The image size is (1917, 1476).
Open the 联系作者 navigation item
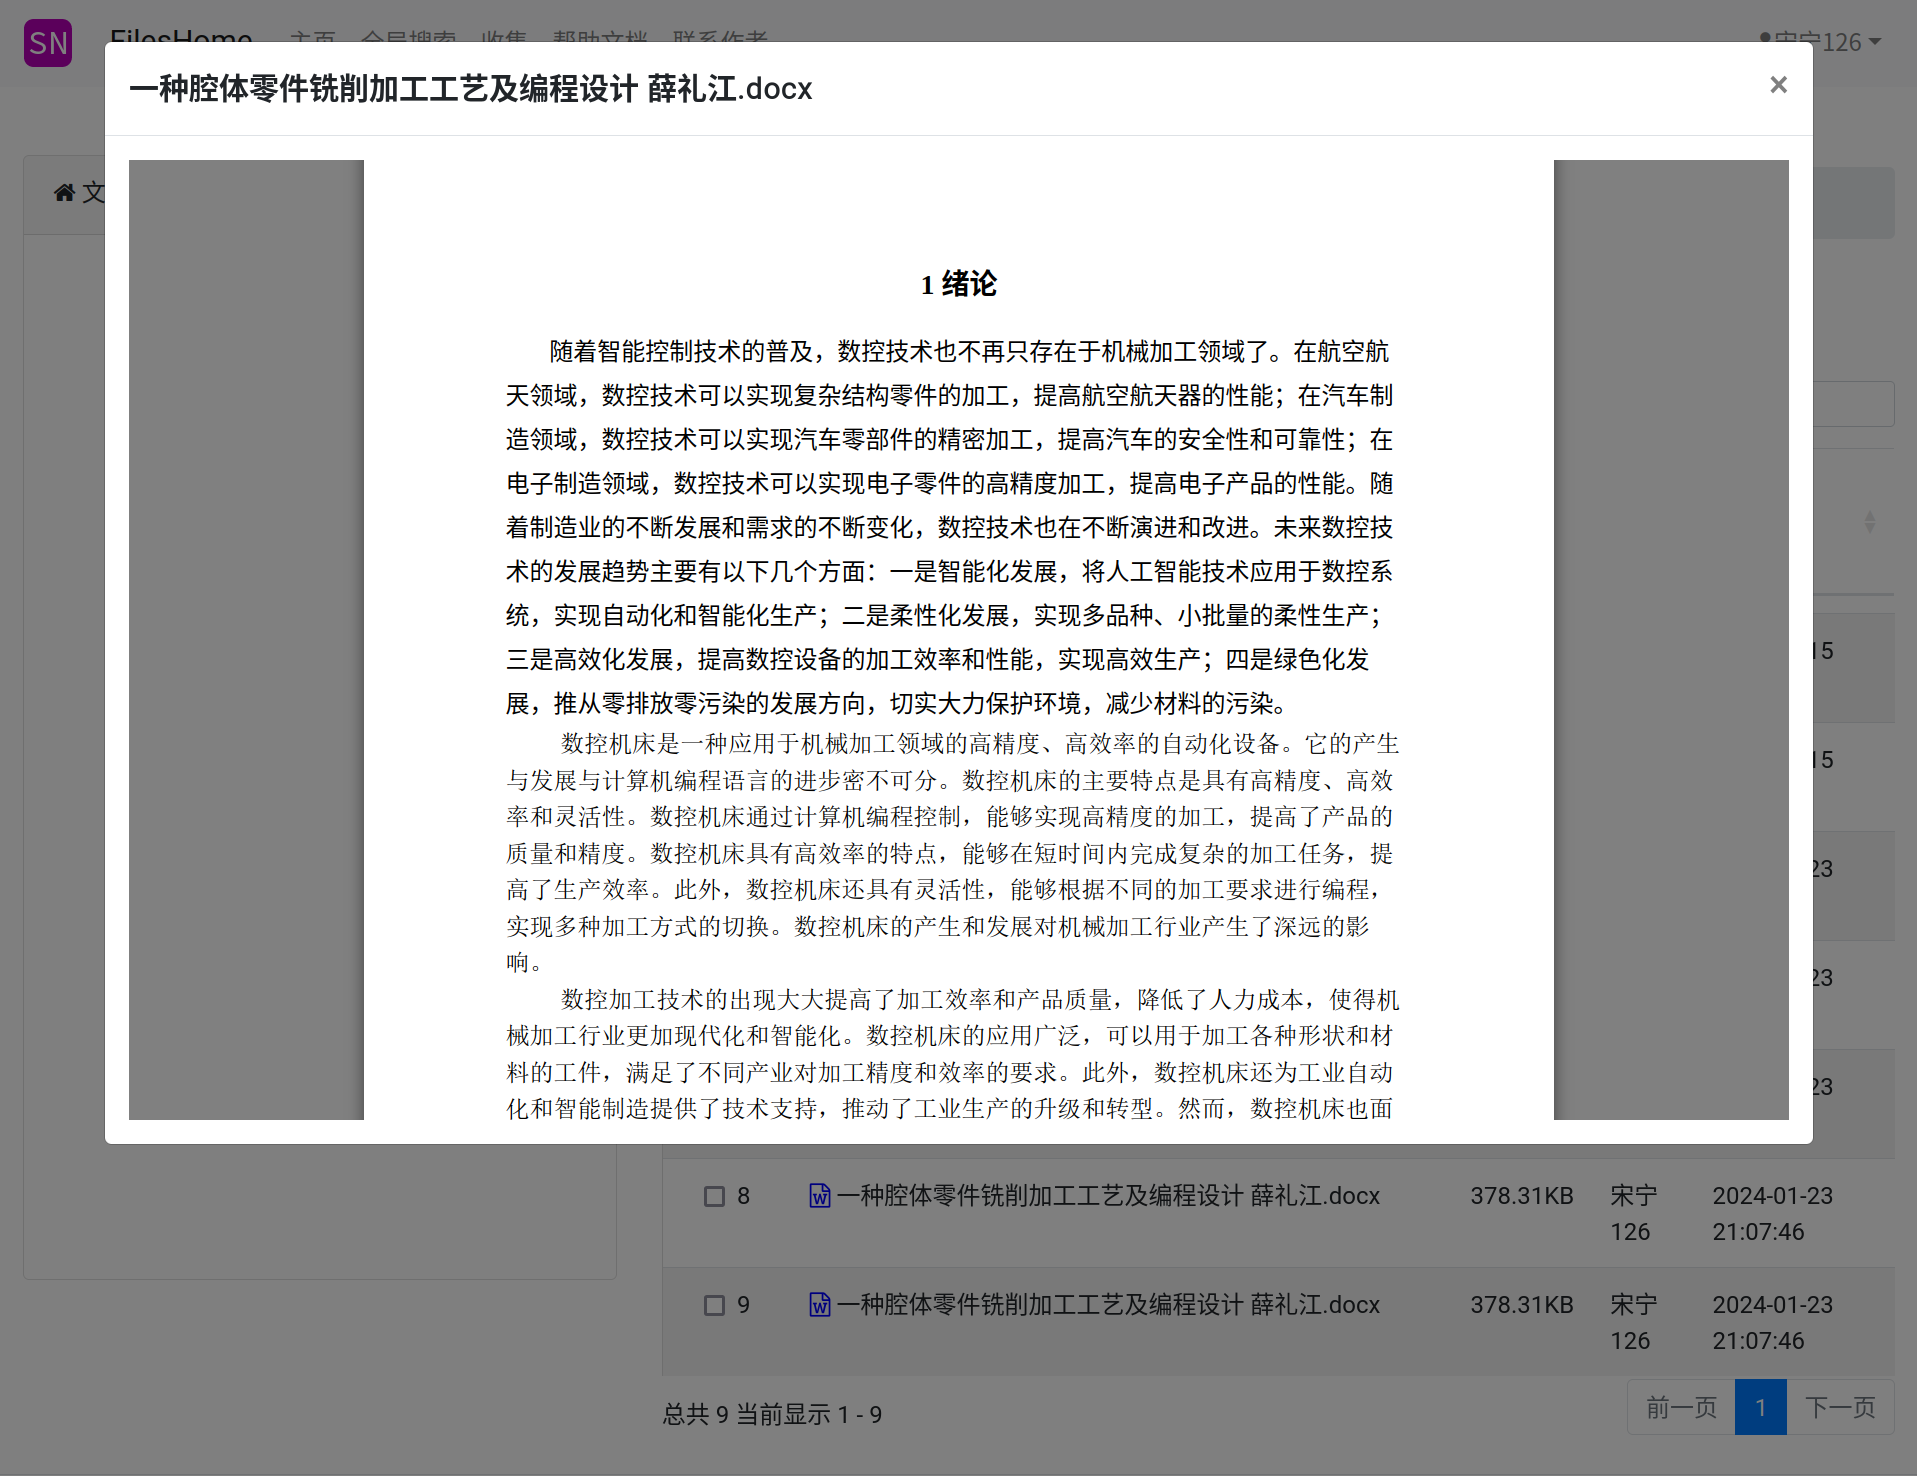720,36
